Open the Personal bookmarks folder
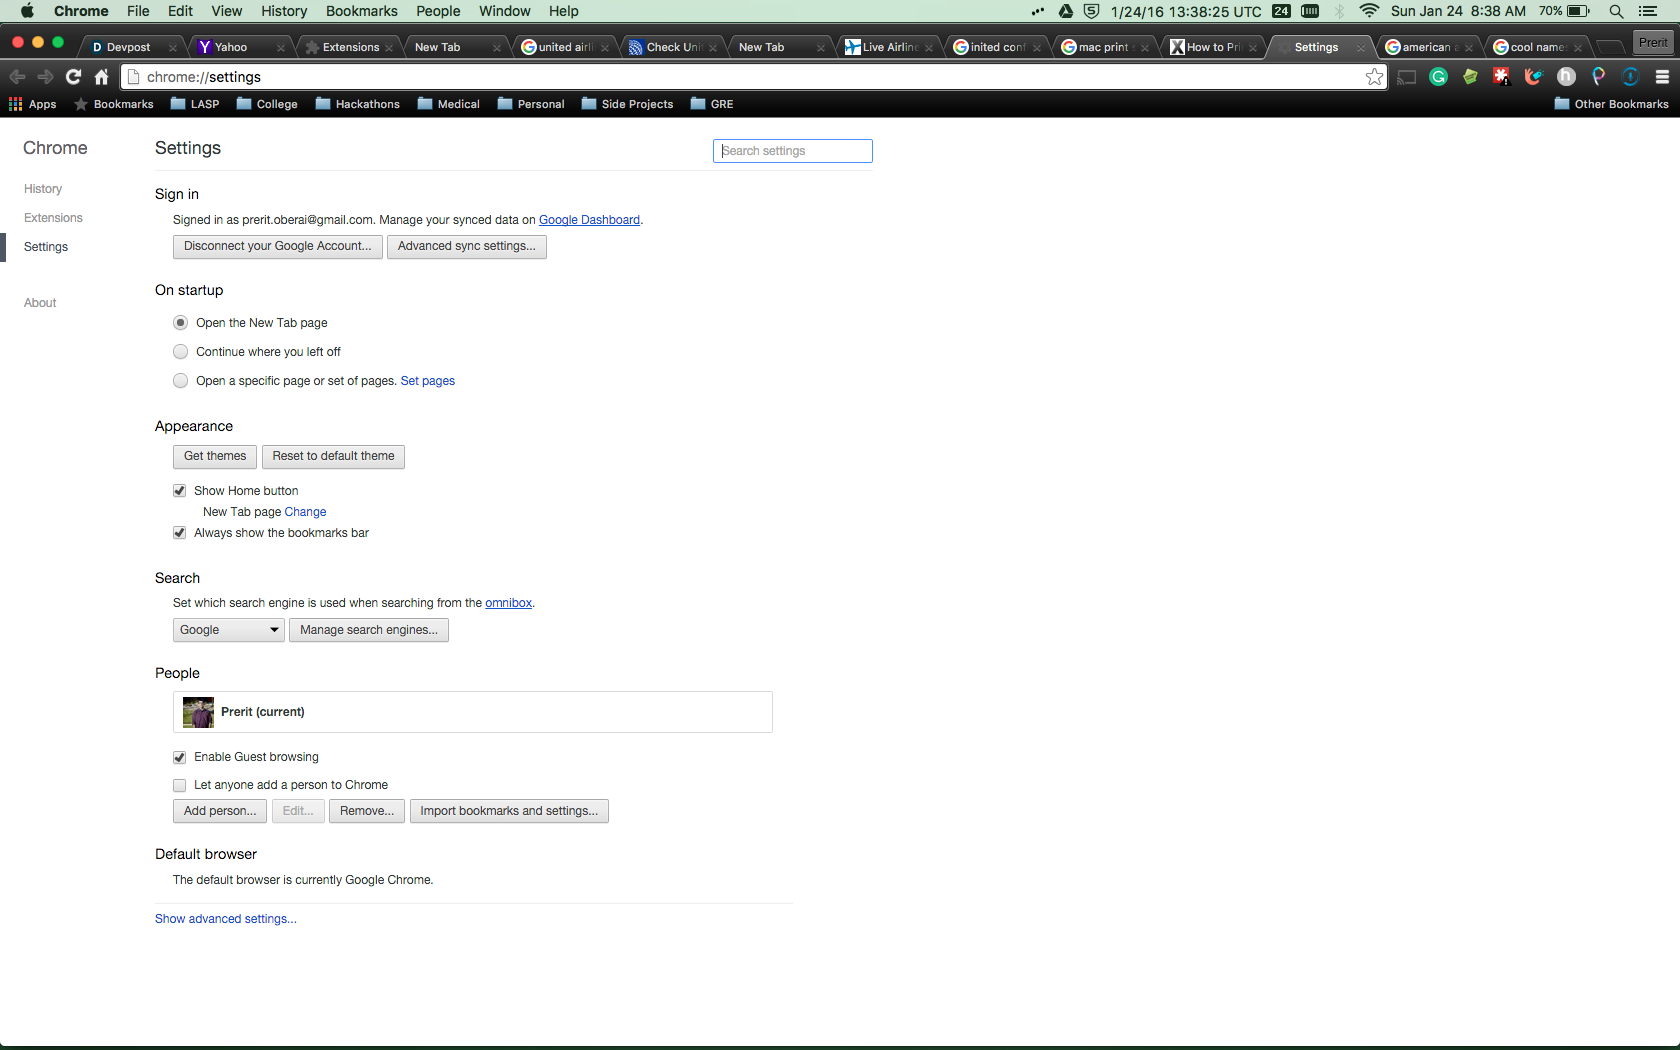Screen dimensions: 1680x1050 tap(531, 104)
